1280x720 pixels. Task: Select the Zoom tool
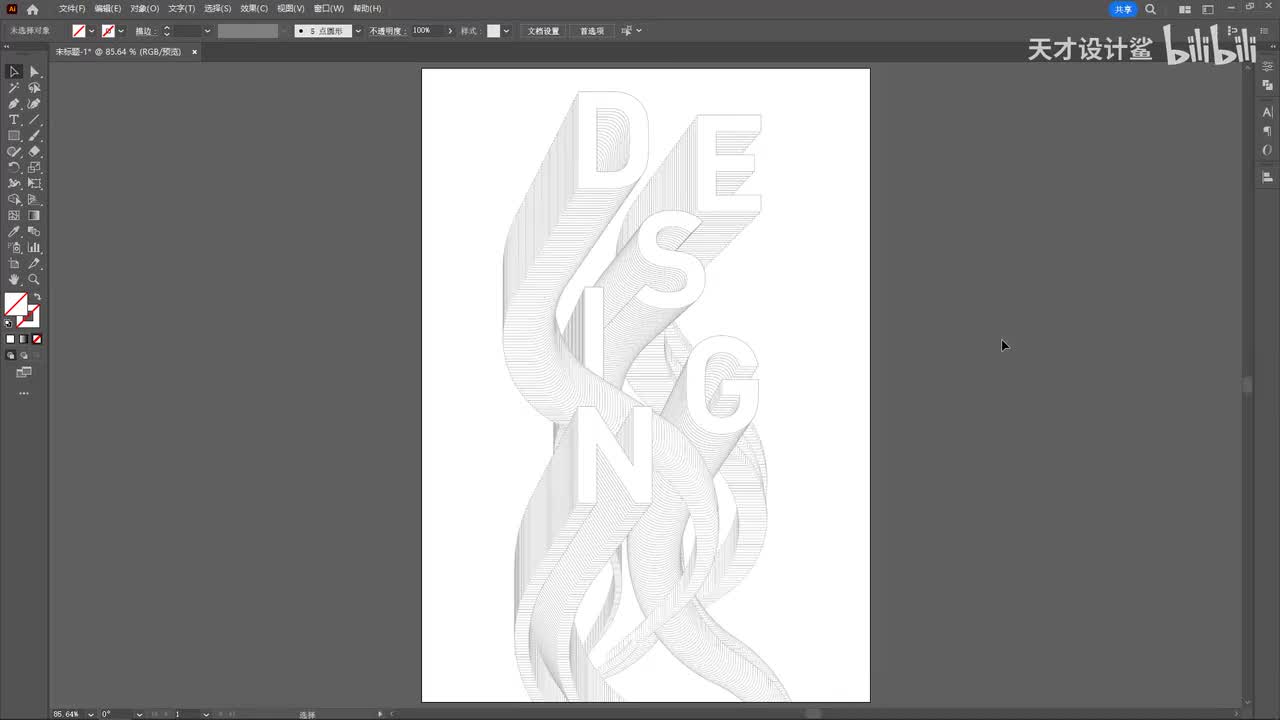click(x=34, y=280)
